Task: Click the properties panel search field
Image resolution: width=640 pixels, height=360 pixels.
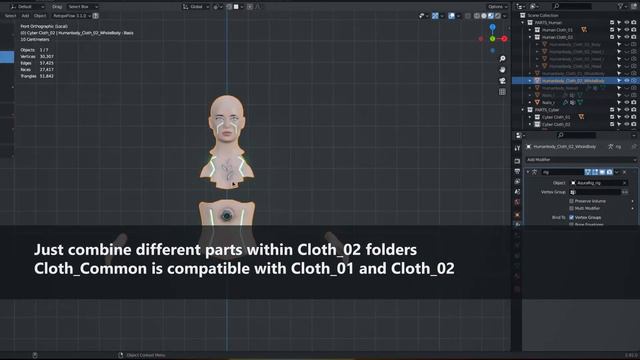Action: pos(576,135)
